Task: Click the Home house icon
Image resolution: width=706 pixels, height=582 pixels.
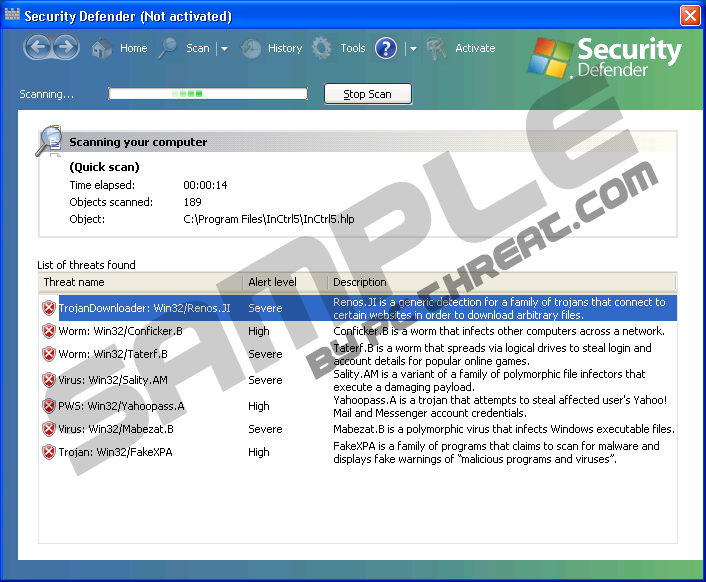Action: click(102, 48)
